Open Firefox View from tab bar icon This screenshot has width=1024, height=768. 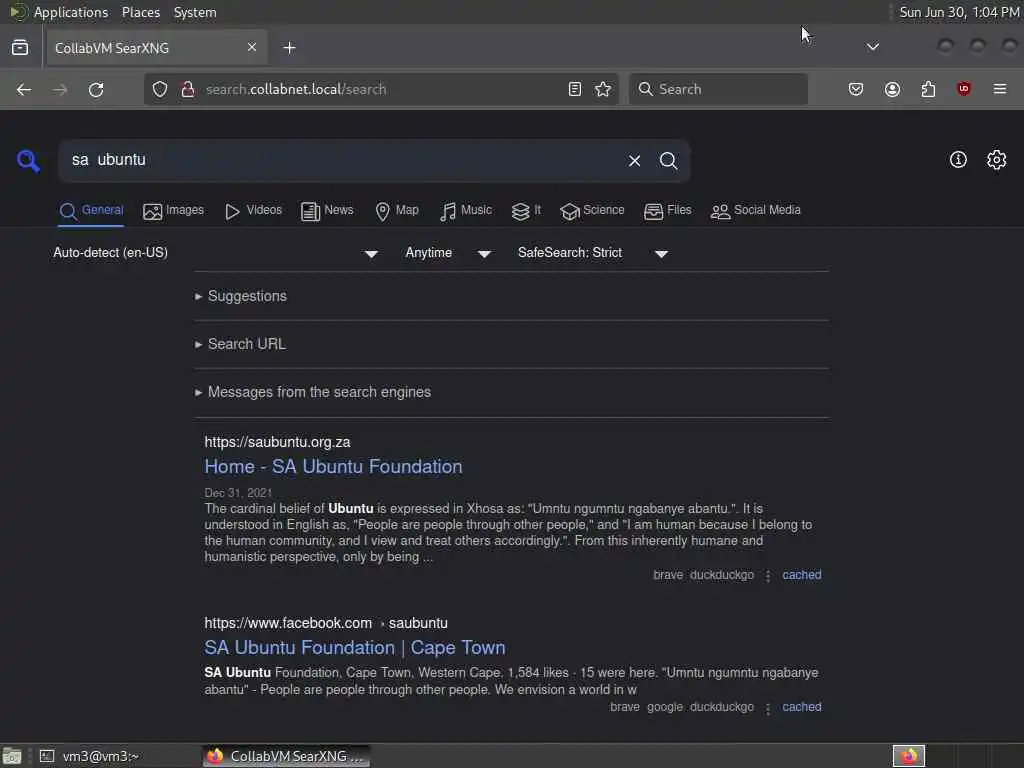[x=20, y=48]
